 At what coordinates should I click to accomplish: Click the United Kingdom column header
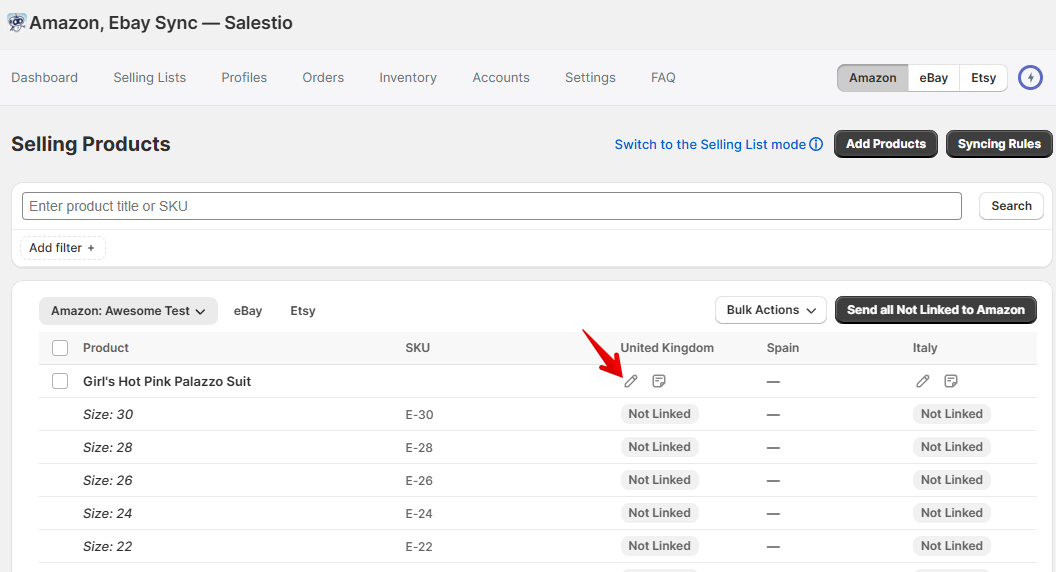[667, 348]
